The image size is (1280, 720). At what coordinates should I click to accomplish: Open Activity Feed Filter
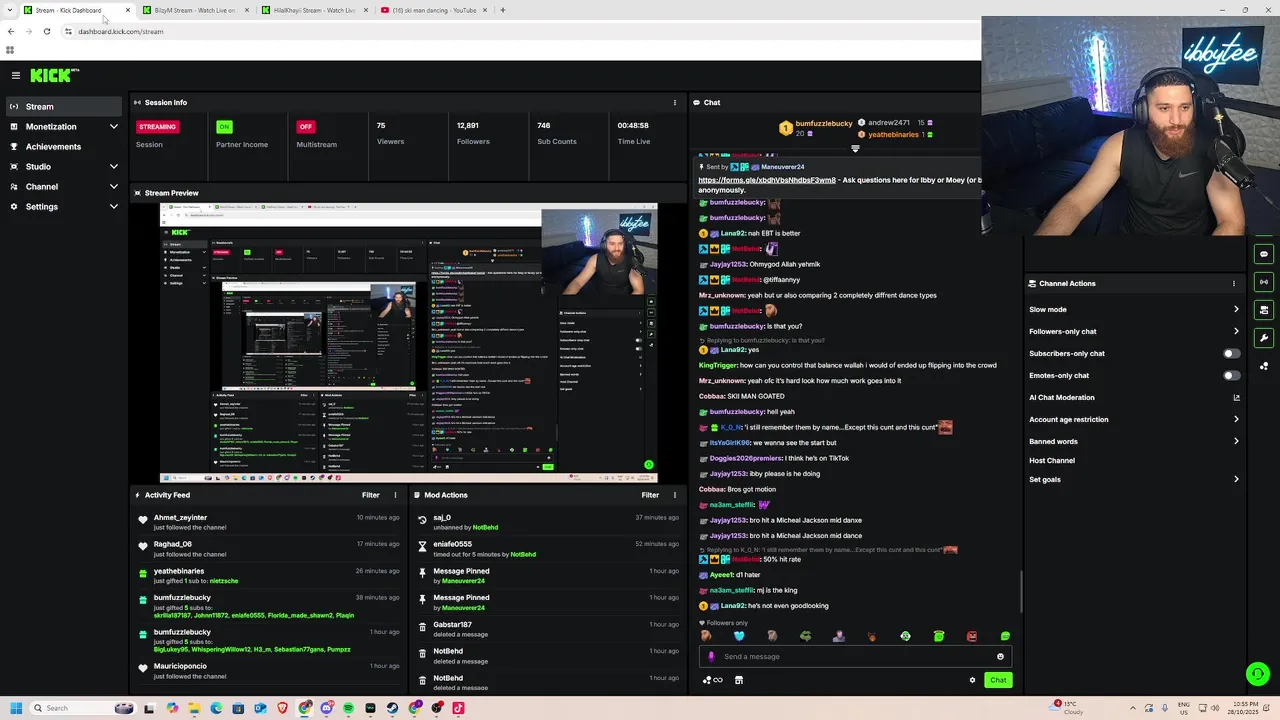(371, 495)
